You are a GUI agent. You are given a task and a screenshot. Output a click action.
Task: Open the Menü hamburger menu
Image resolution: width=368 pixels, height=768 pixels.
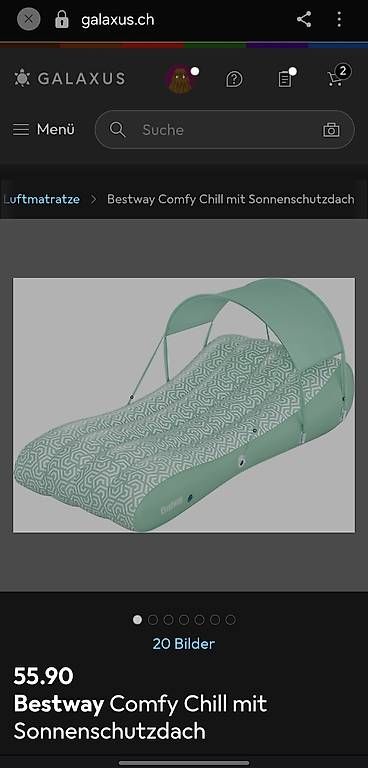point(44,130)
